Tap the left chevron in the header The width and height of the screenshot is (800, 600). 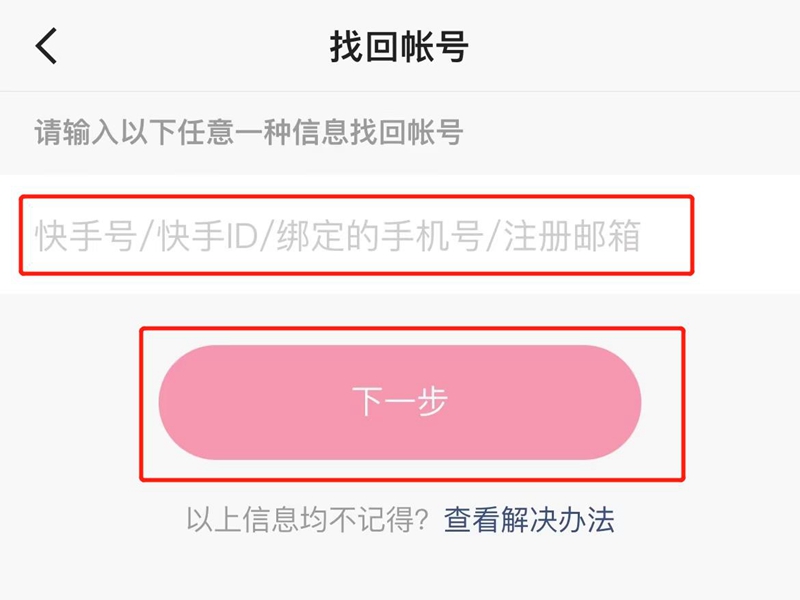pos(47,46)
